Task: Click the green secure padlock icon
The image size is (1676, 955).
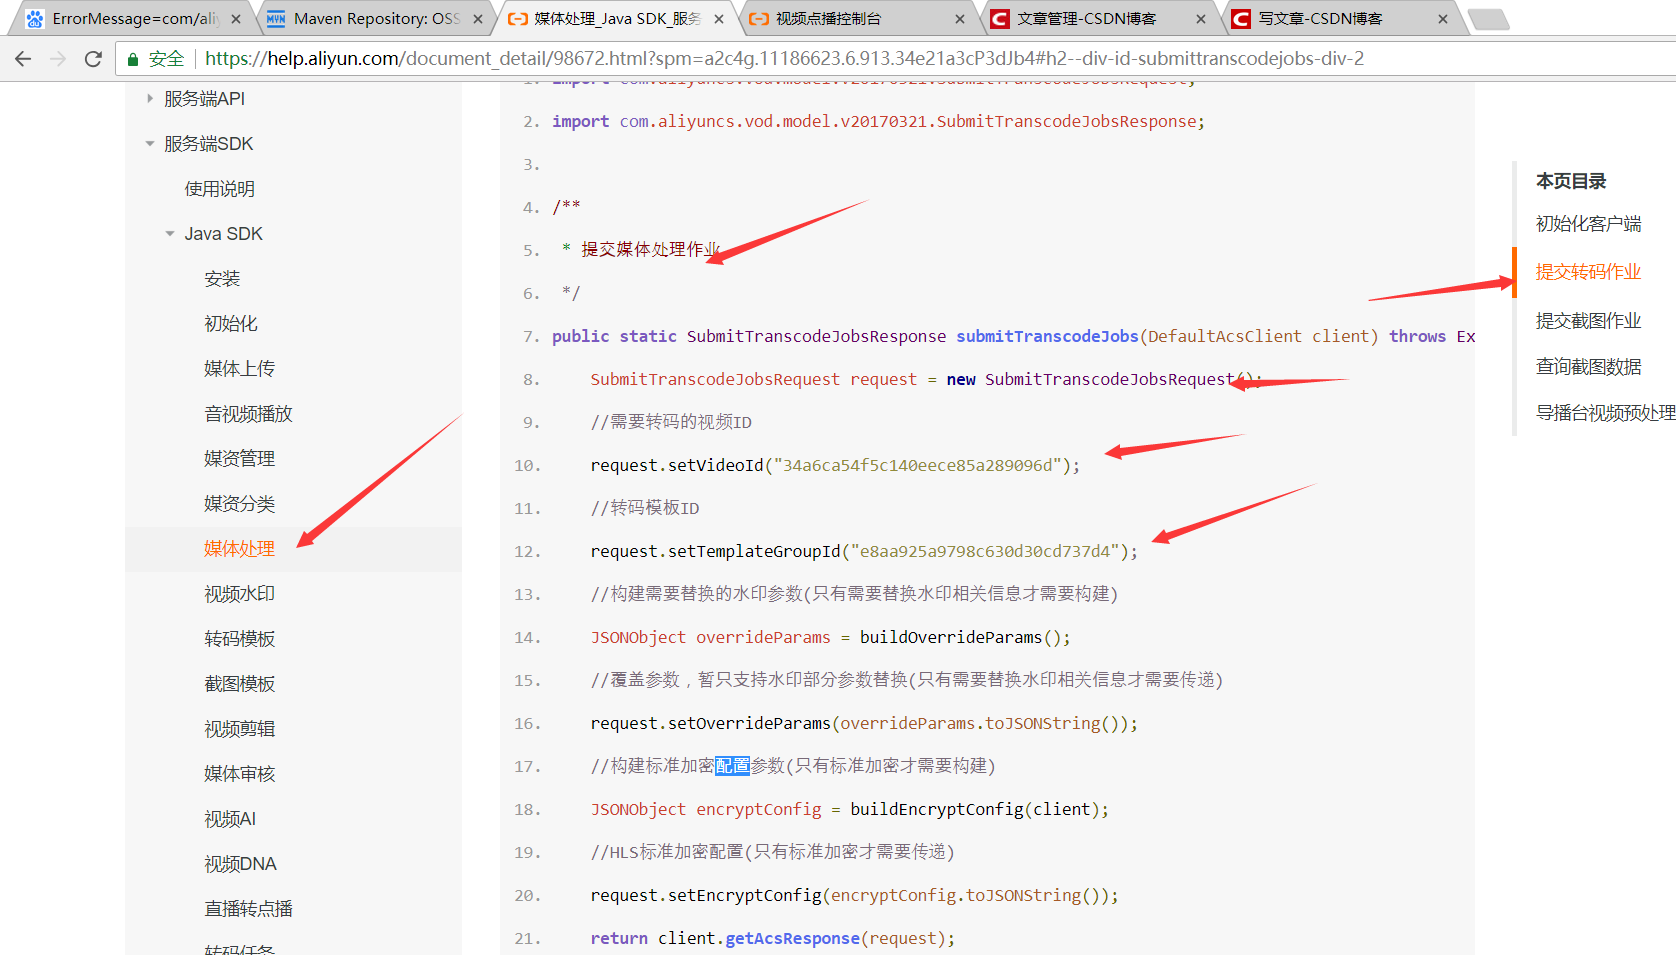Action: (132, 59)
